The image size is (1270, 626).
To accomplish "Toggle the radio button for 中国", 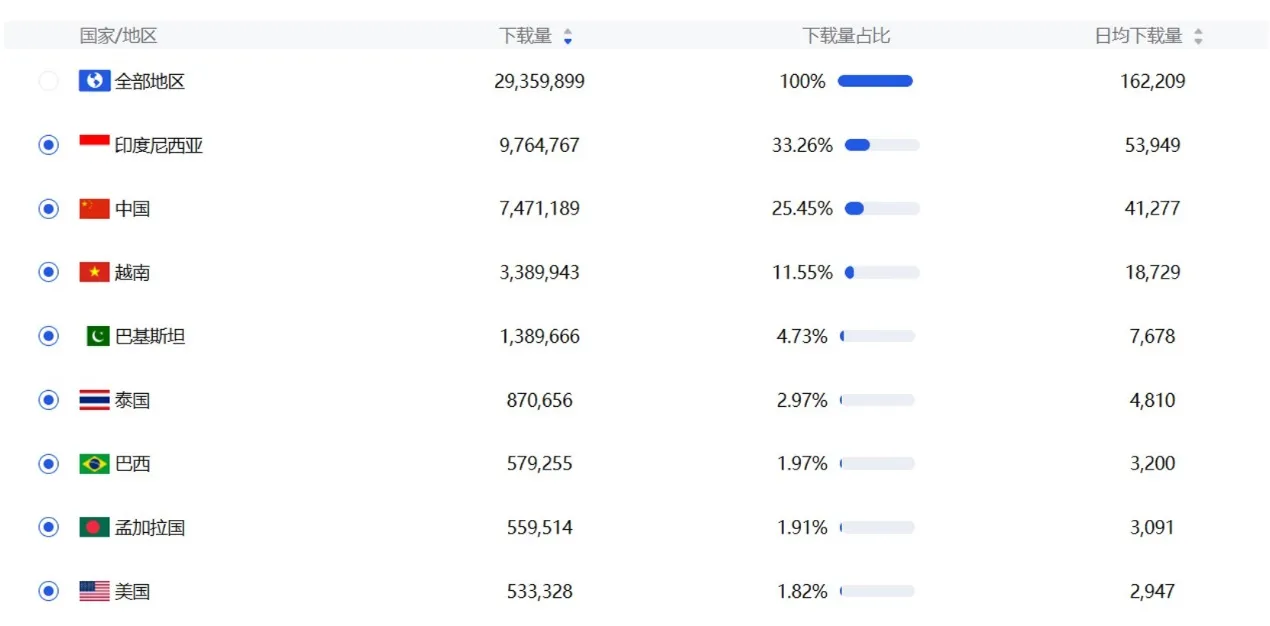I will [48, 208].
